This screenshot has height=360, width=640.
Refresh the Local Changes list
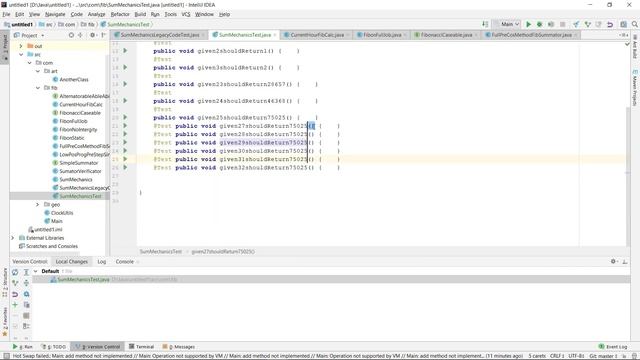click(15, 272)
